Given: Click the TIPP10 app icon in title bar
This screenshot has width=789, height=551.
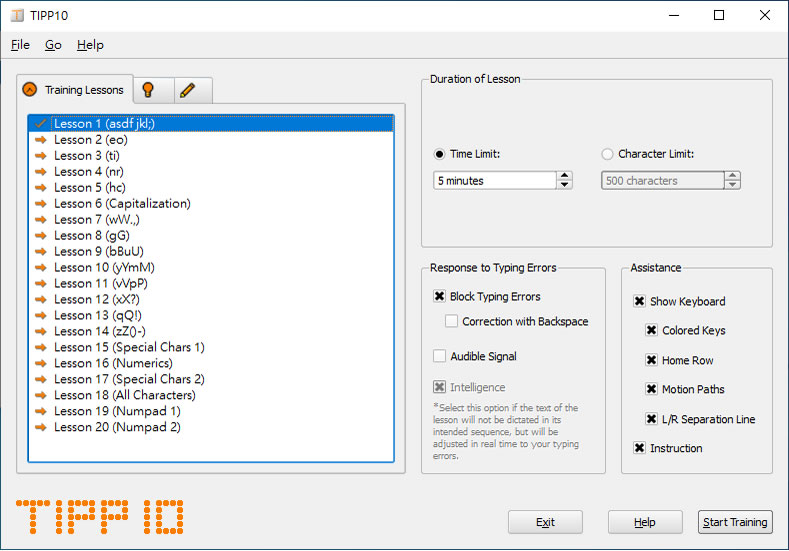Looking at the screenshot, I should [x=17, y=16].
